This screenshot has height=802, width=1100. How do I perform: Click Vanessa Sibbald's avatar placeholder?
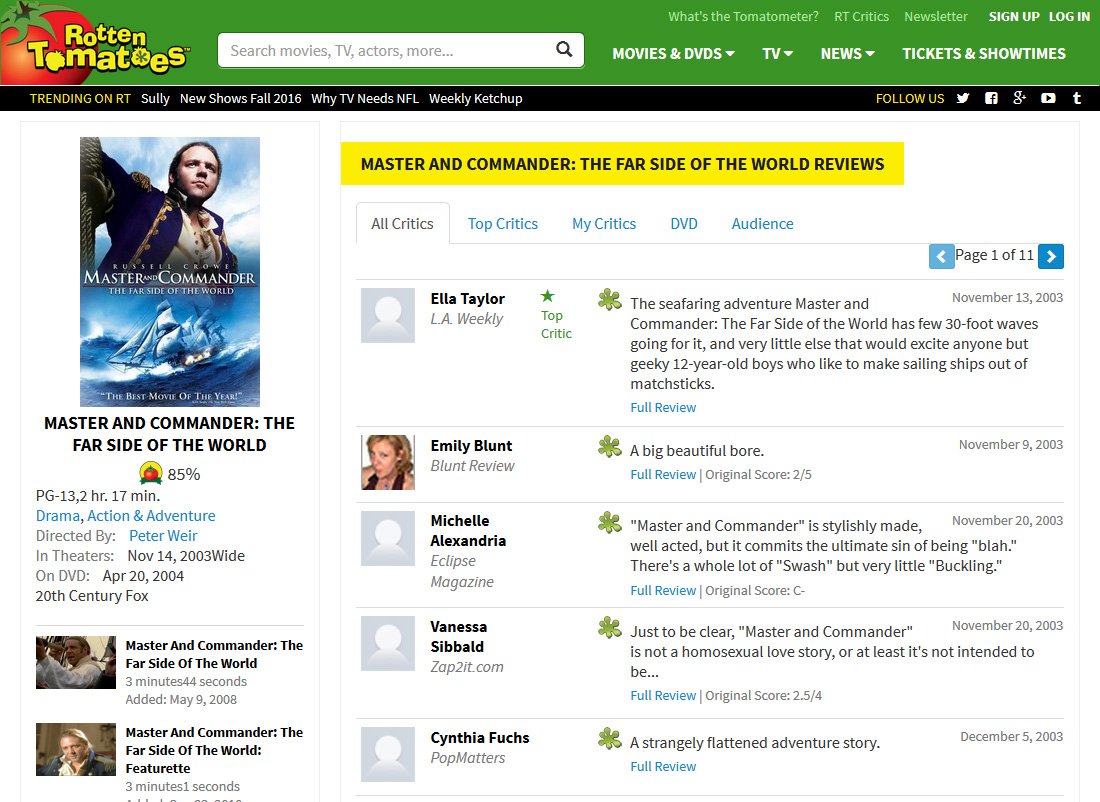[x=388, y=643]
